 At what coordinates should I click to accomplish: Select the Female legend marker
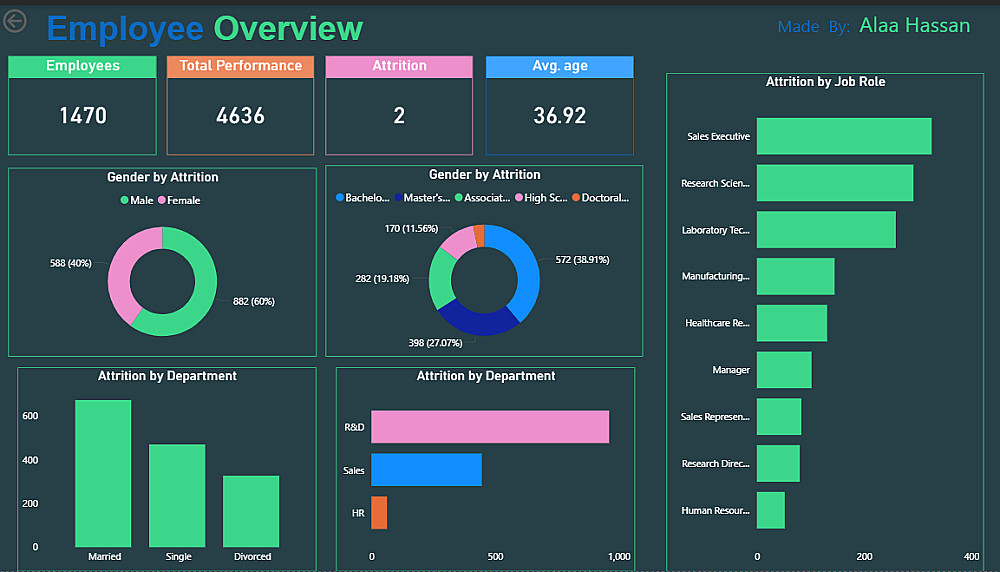tap(162, 200)
